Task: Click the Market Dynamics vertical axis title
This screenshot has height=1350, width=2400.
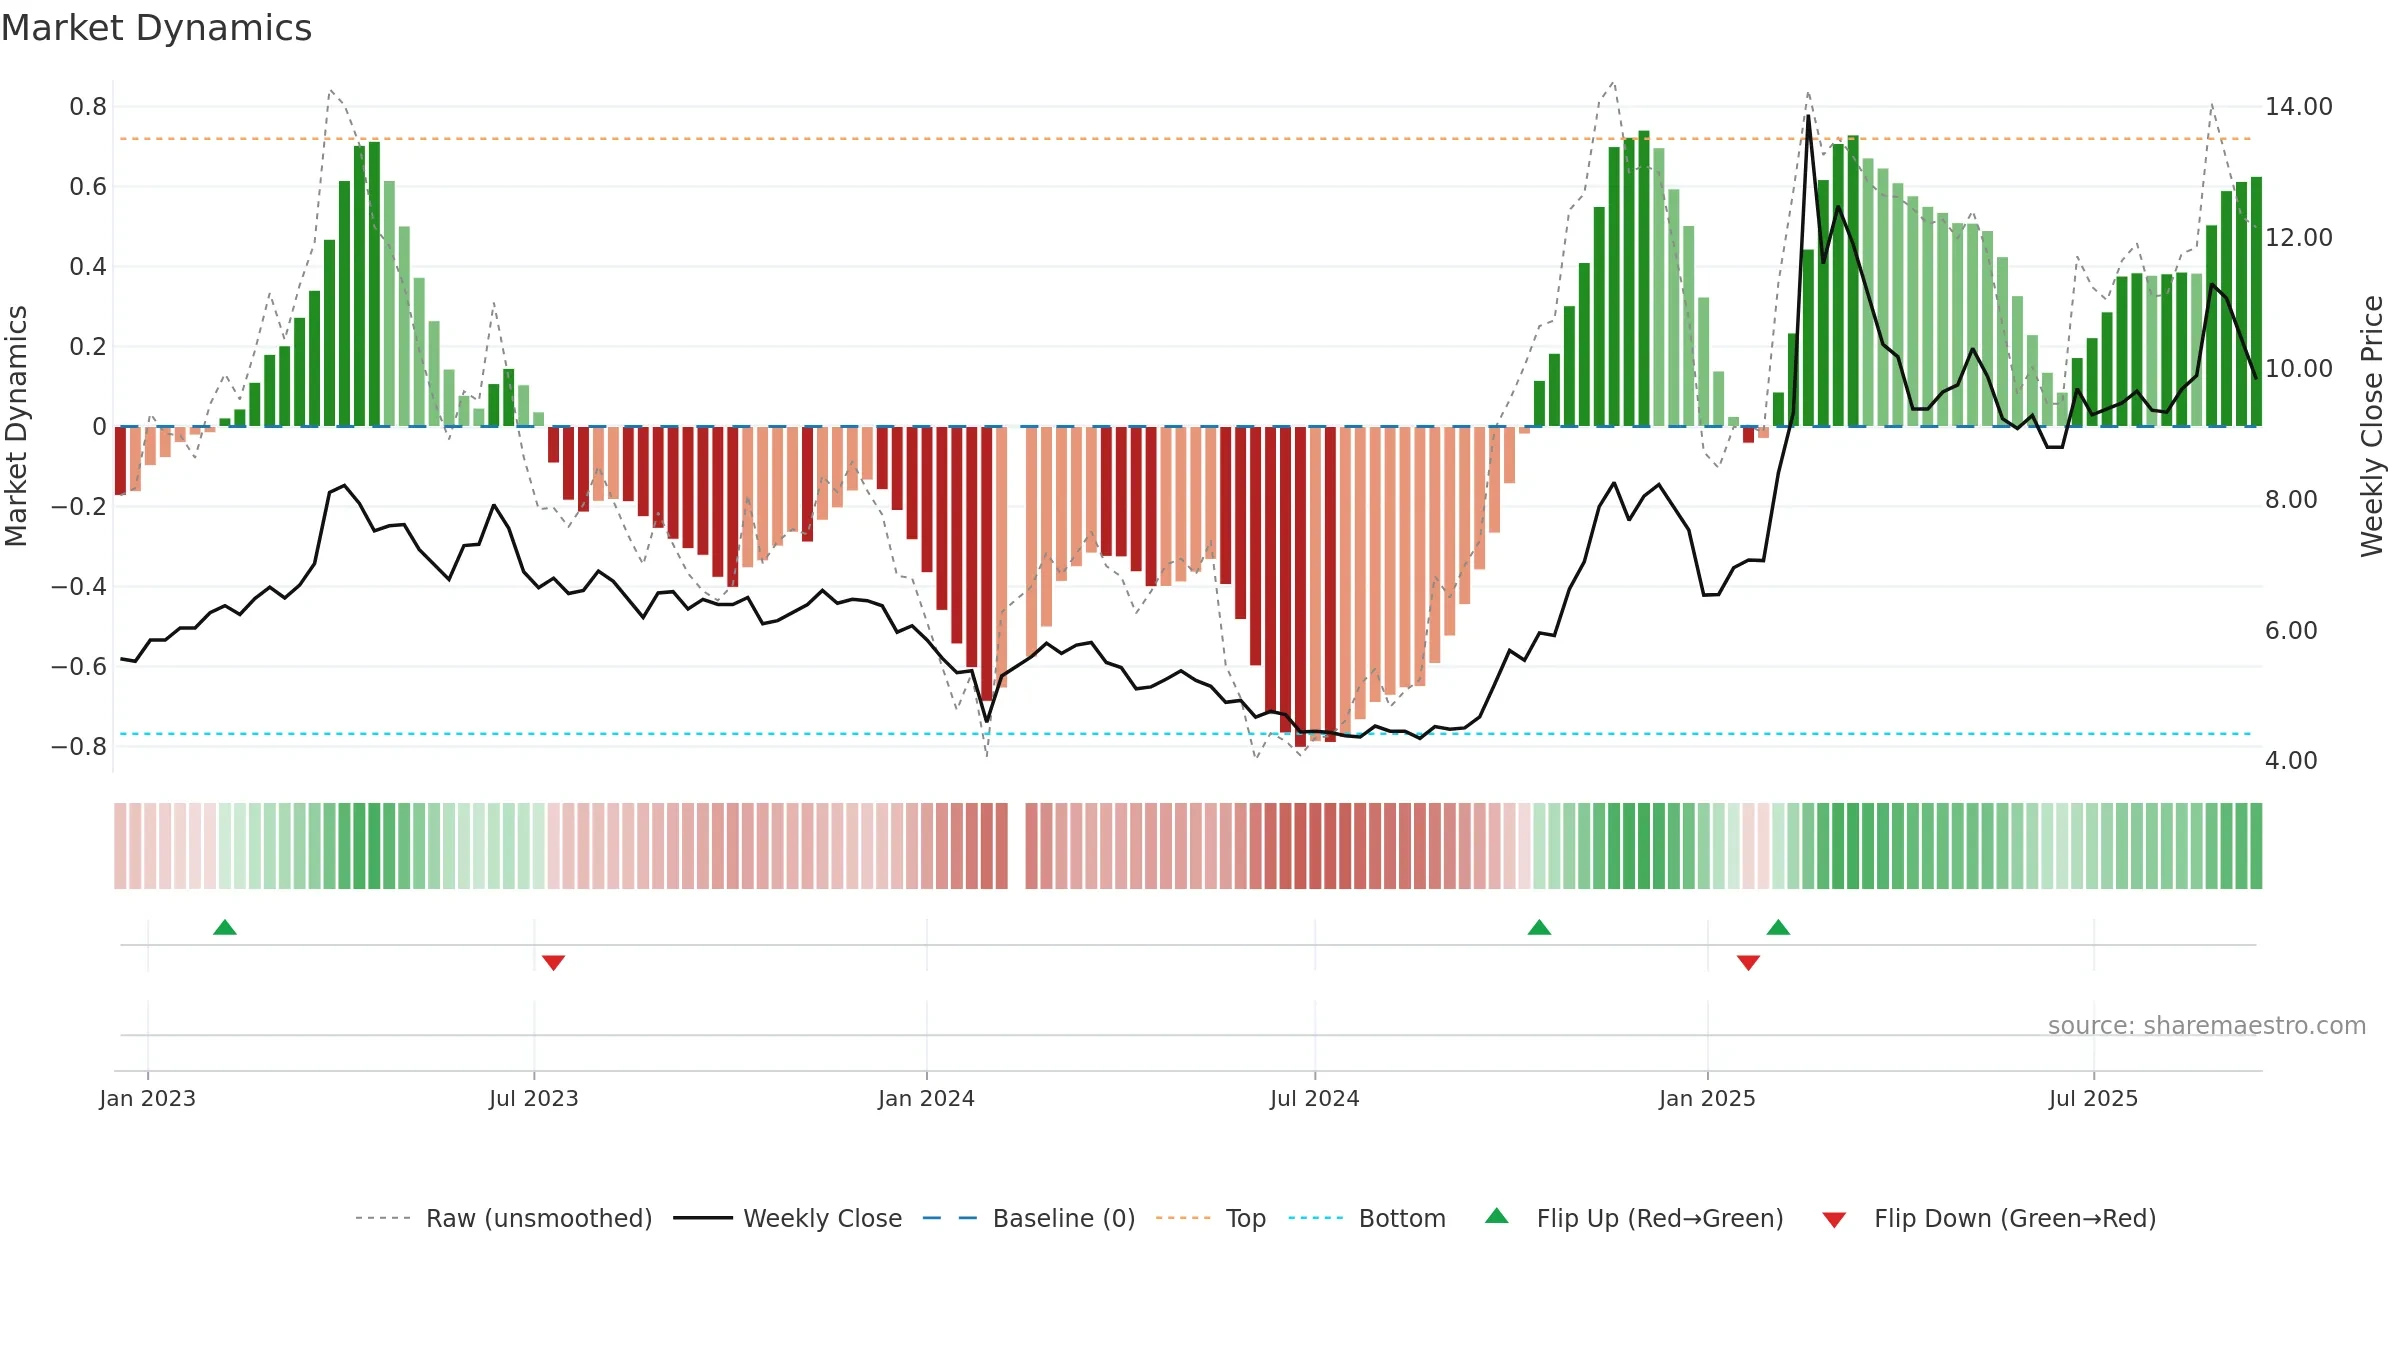Action: point(16,426)
